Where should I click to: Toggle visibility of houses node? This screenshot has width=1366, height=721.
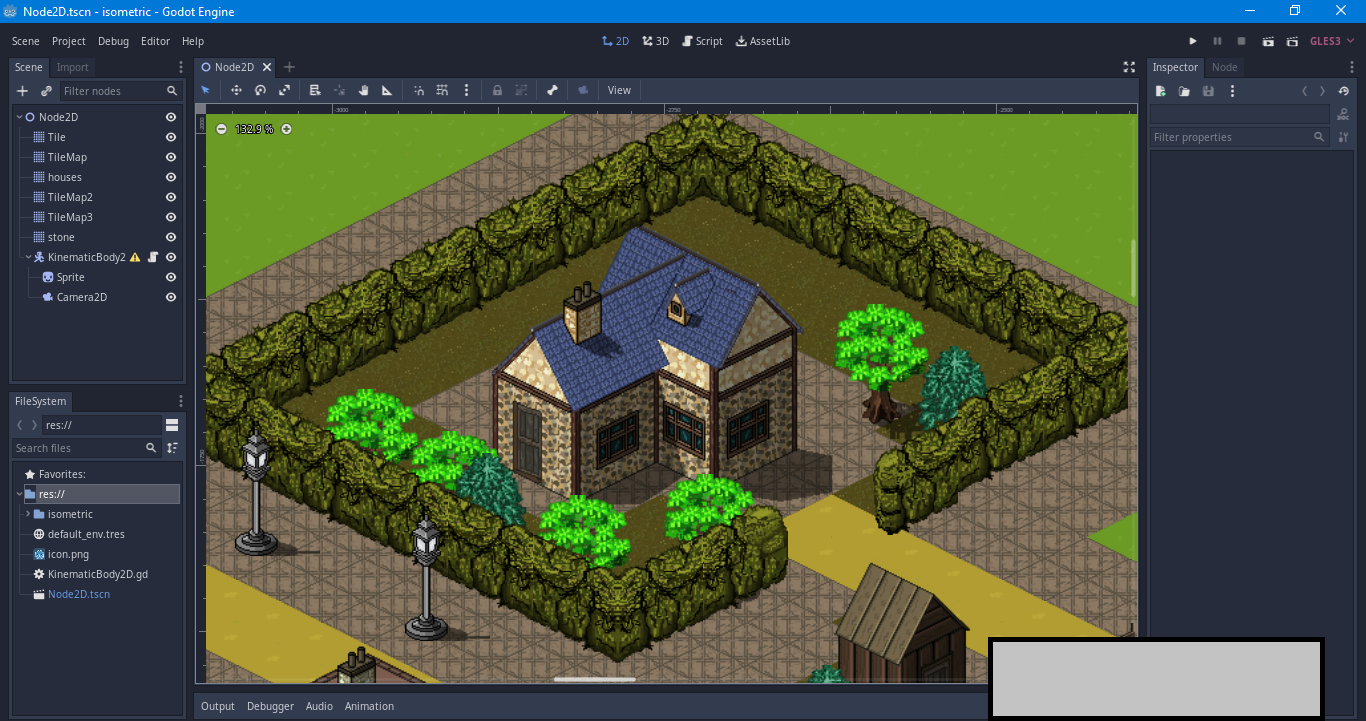(x=171, y=177)
